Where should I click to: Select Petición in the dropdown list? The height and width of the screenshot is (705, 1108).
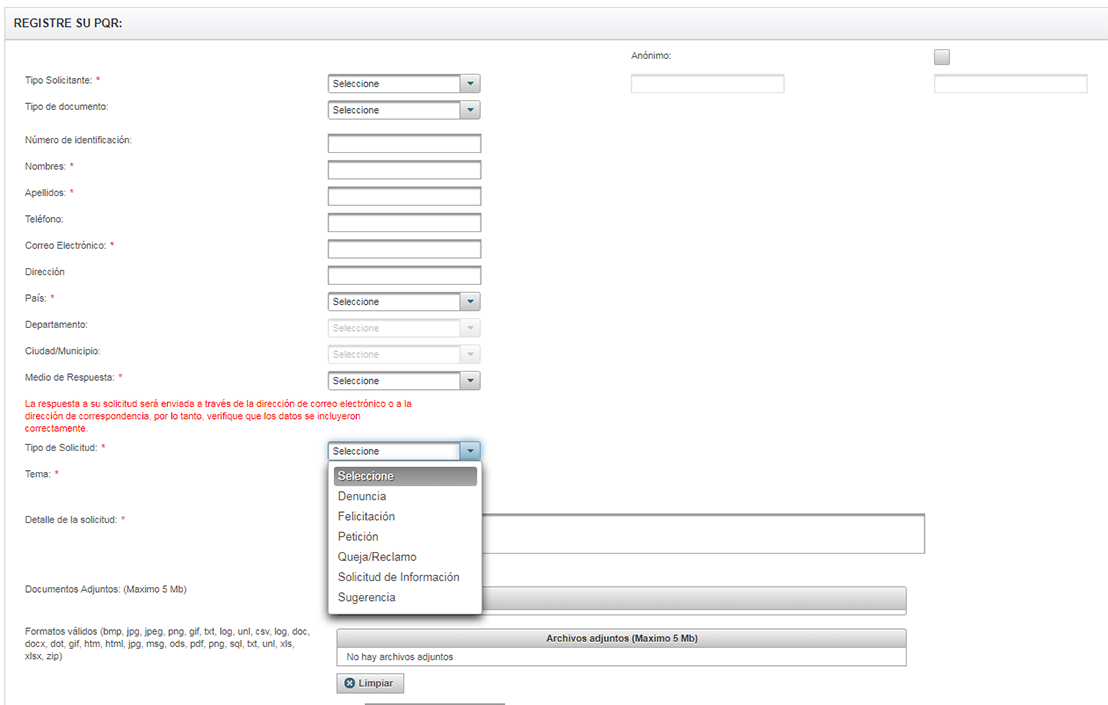pyautogui.click(x=358, y=537)
